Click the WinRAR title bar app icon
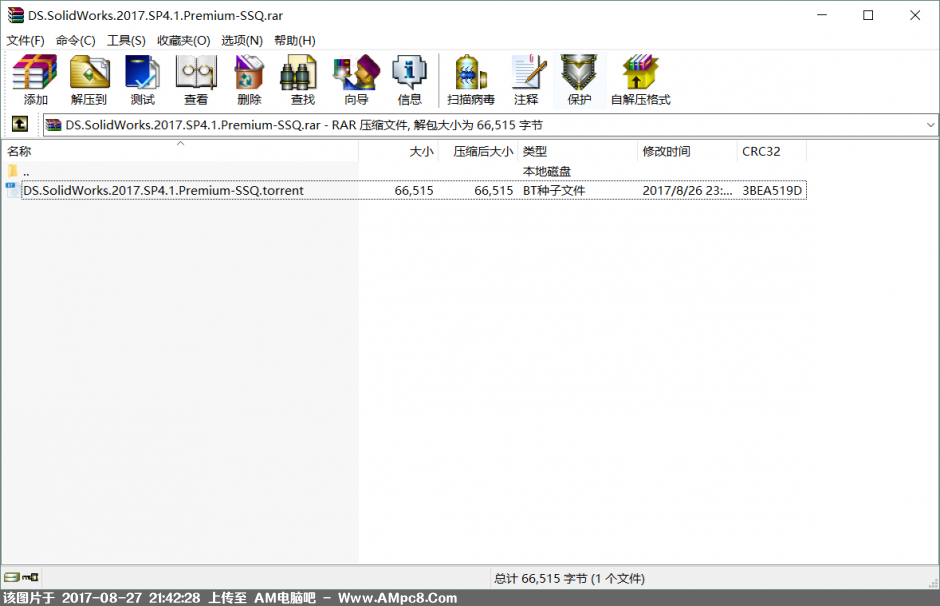This screenshot has width=940, height=606. tap(16, 15)
